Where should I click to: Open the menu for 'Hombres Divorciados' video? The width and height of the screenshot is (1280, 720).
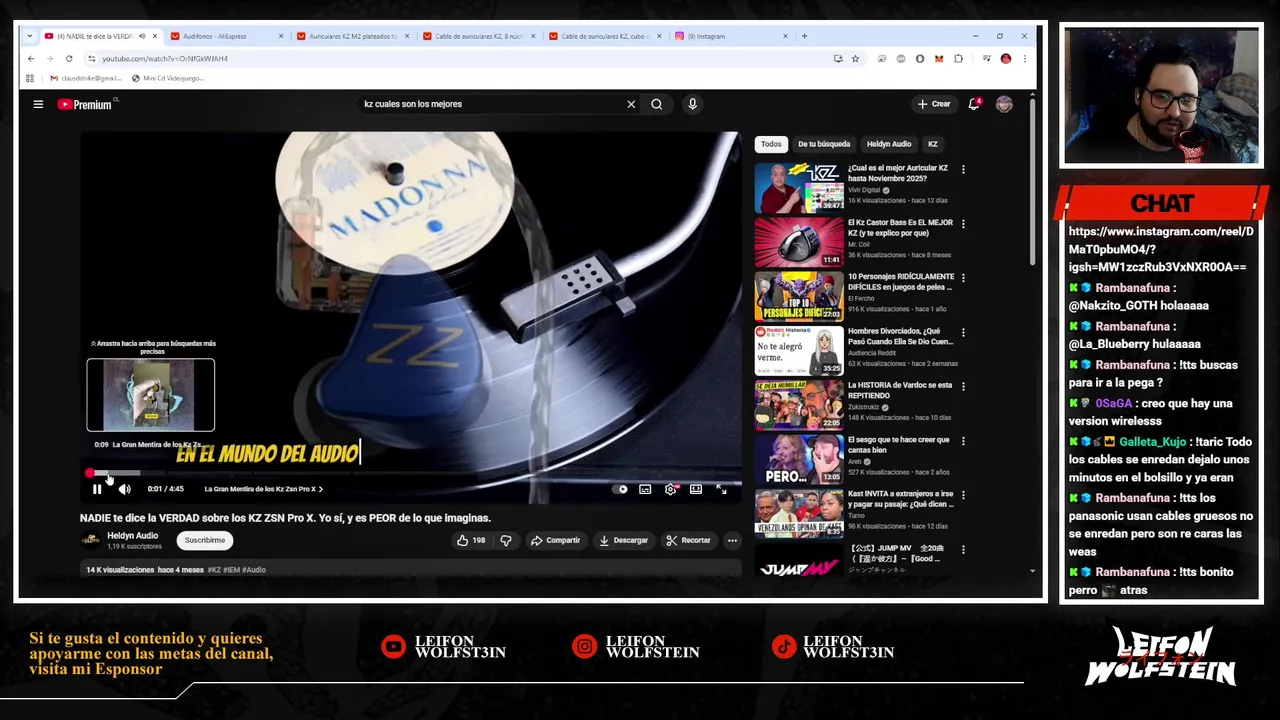click(963, 332)
